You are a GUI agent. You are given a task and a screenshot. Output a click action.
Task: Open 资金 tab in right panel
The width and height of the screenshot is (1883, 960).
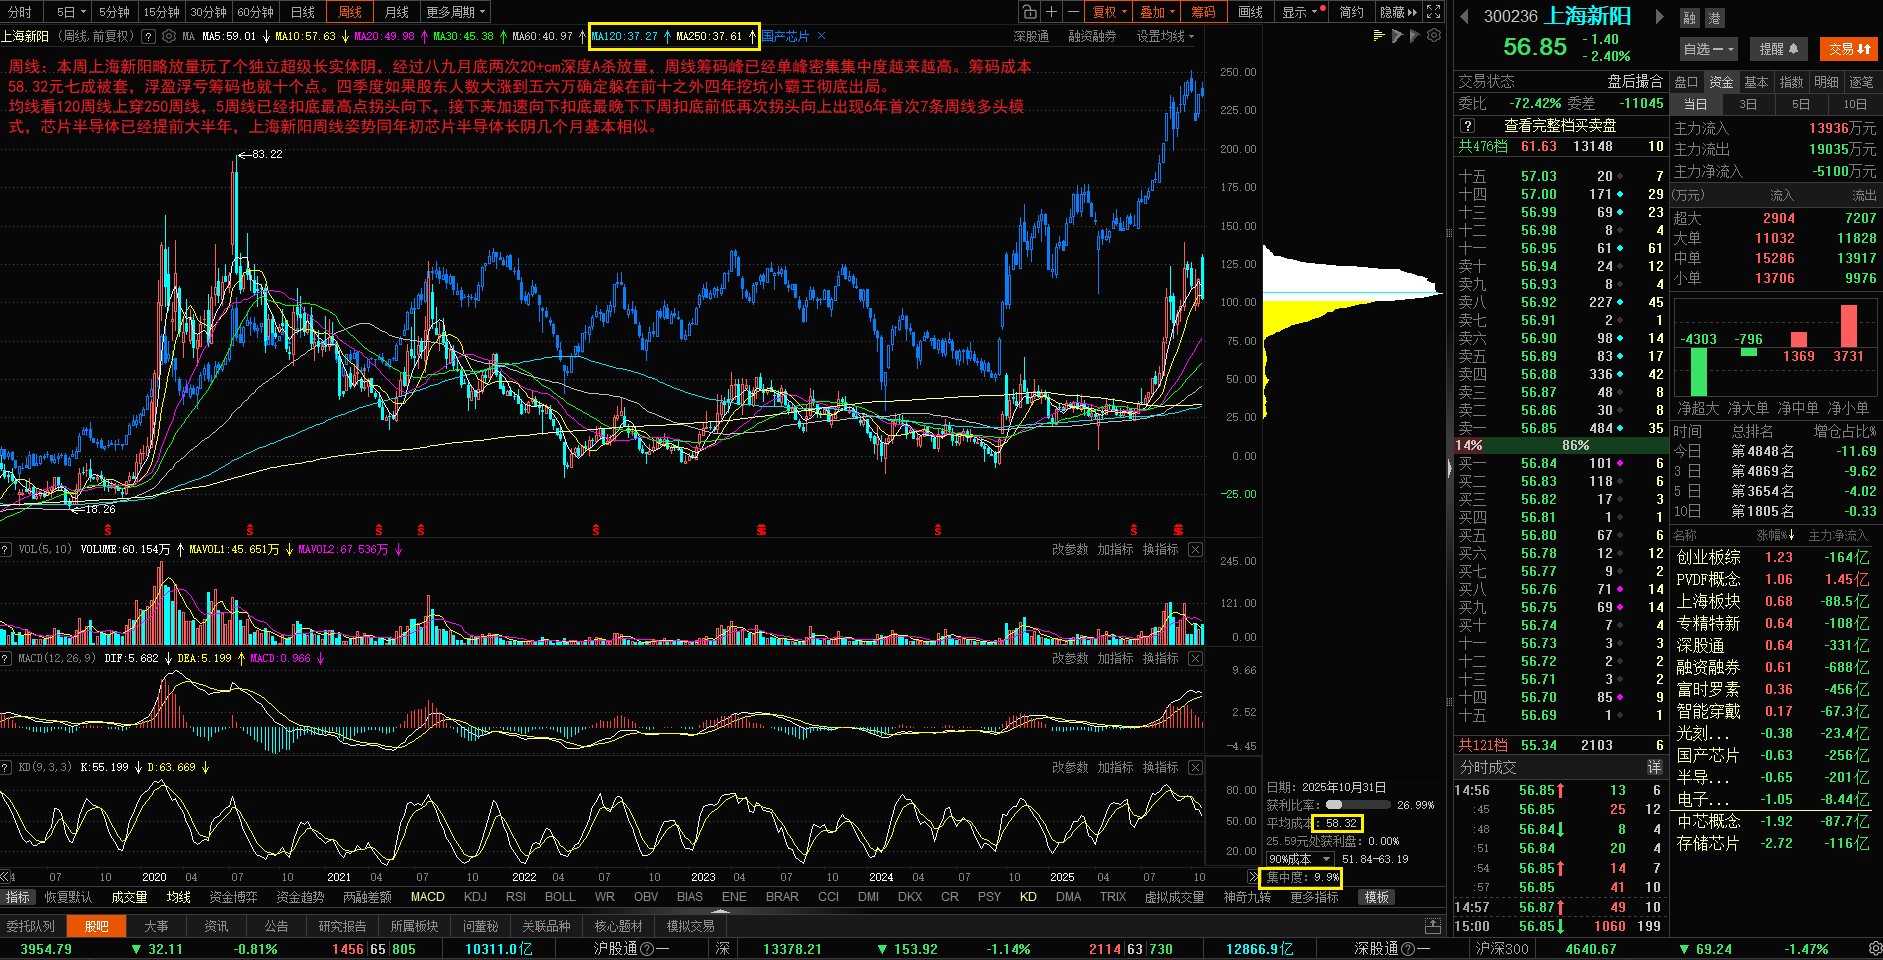[x=1720, y=82]
